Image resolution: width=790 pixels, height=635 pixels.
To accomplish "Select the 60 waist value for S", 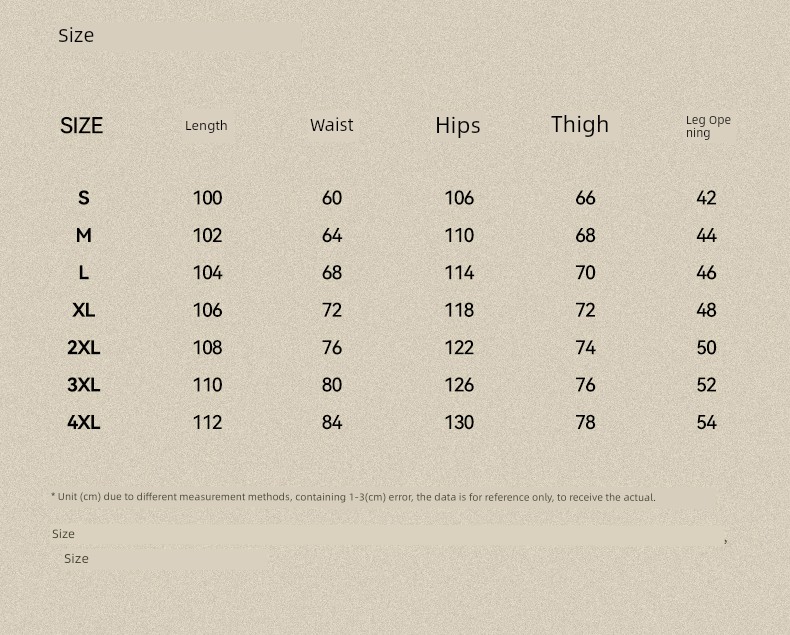I will (332, 198).
